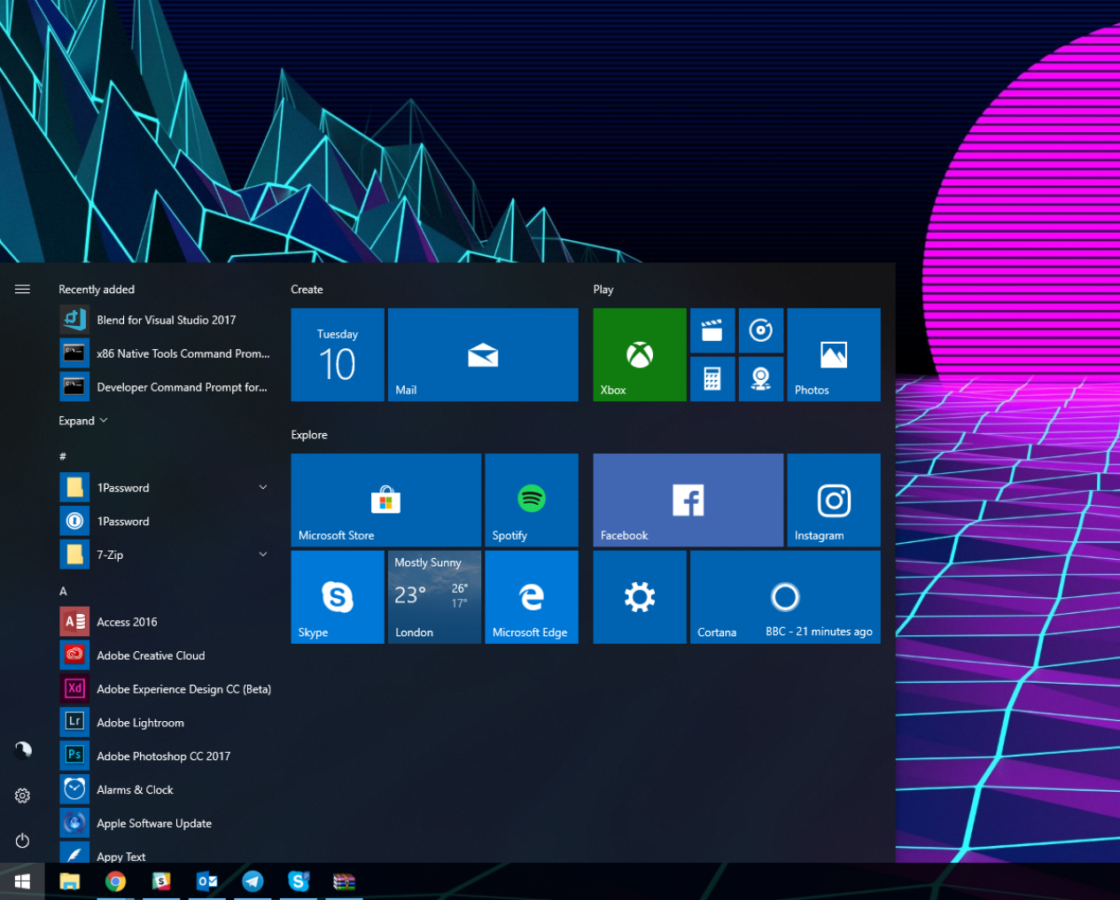Launch Groove Music from its tile
Screen dimensions: 1120x900
(761, 330)
